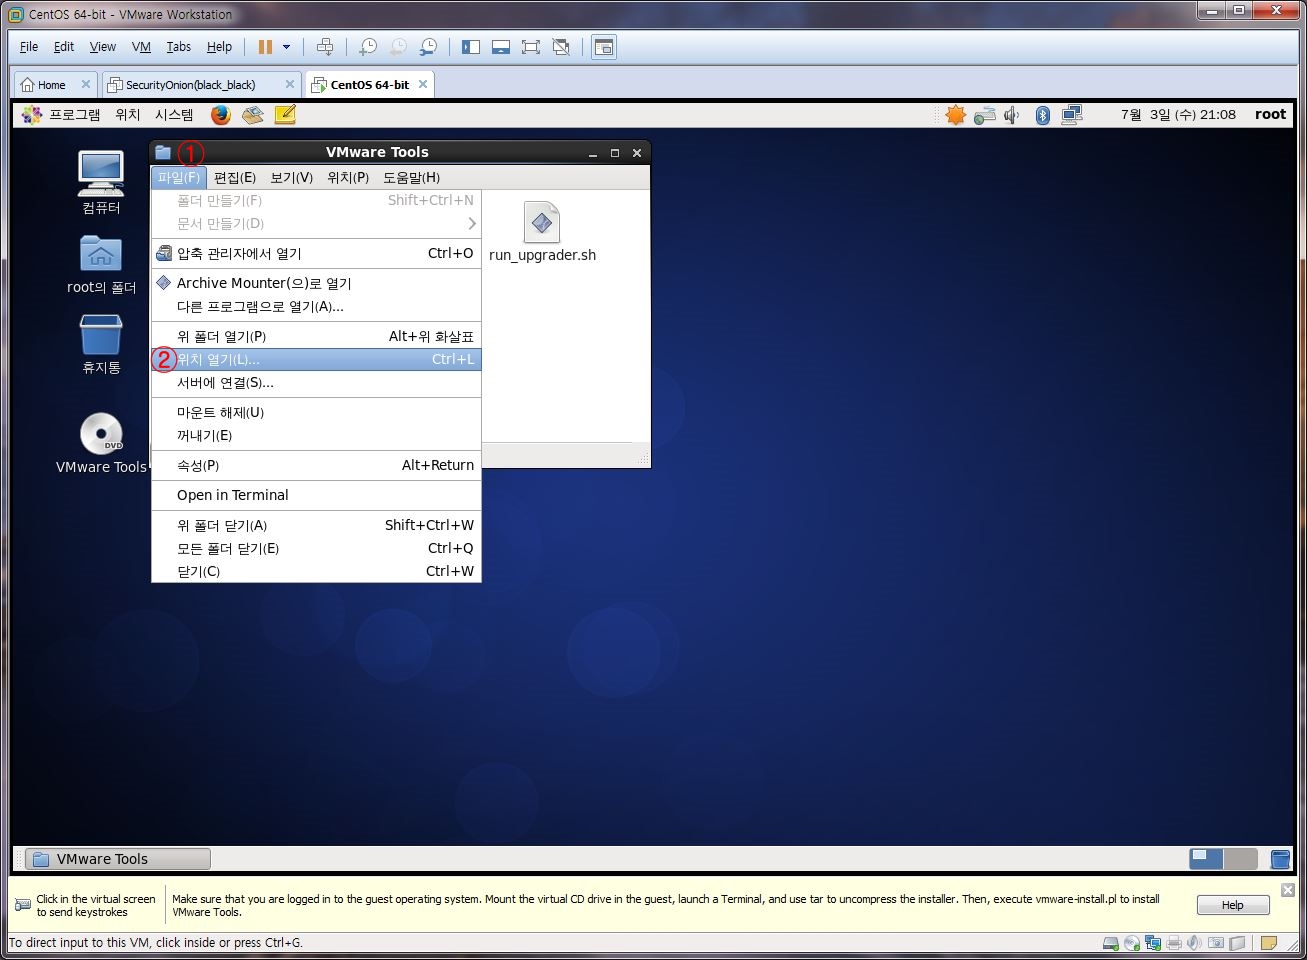Image resolution: width=1307 pixels, height=960 pixels.
Task: Open the 컴퓨터 desktop icon
Action: pyautogui.click(x=101, y=182)
